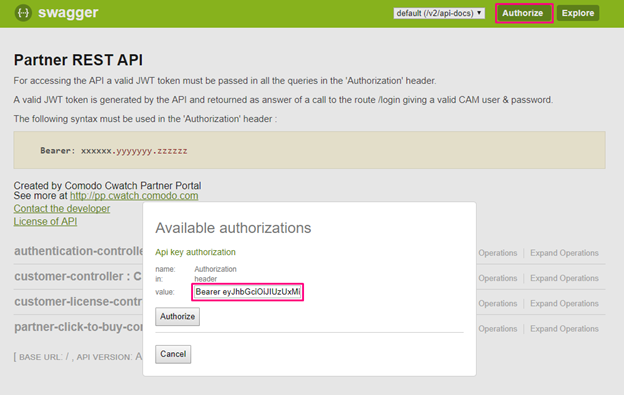Click the Api key authorization label

point(195,252)
